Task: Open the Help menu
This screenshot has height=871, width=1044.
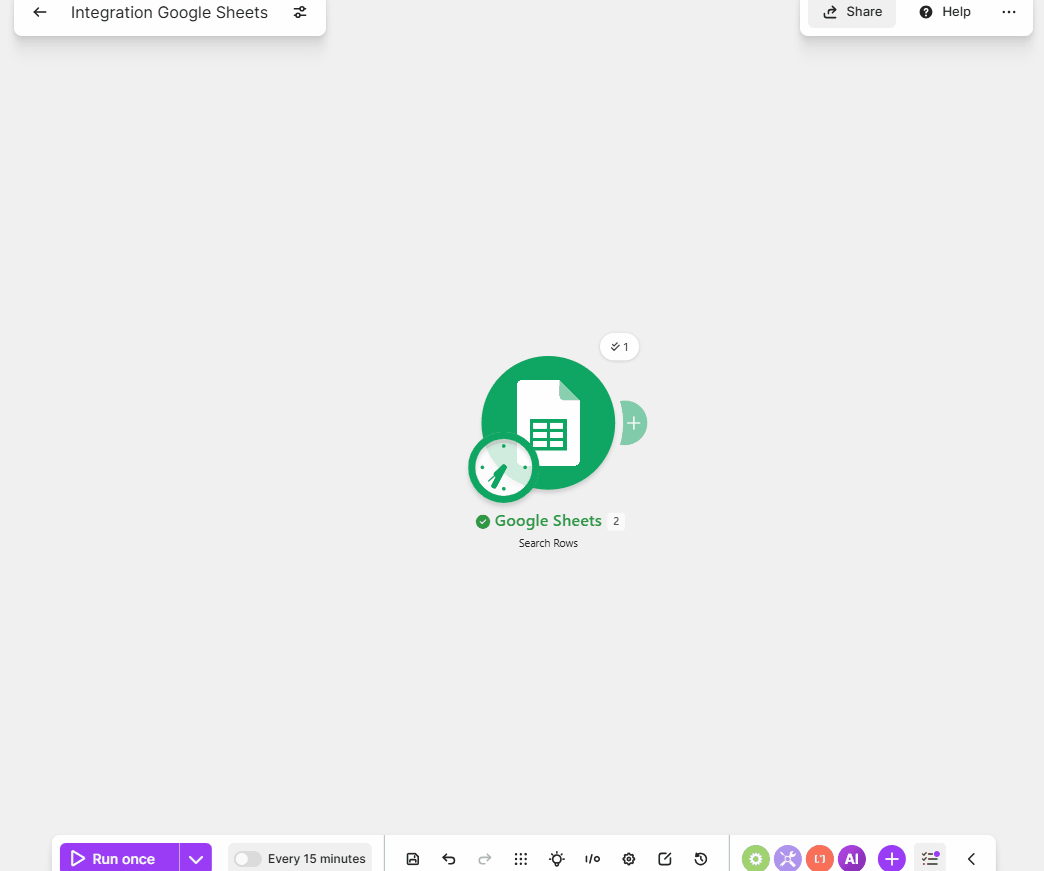Action: (x=945, y=12)
